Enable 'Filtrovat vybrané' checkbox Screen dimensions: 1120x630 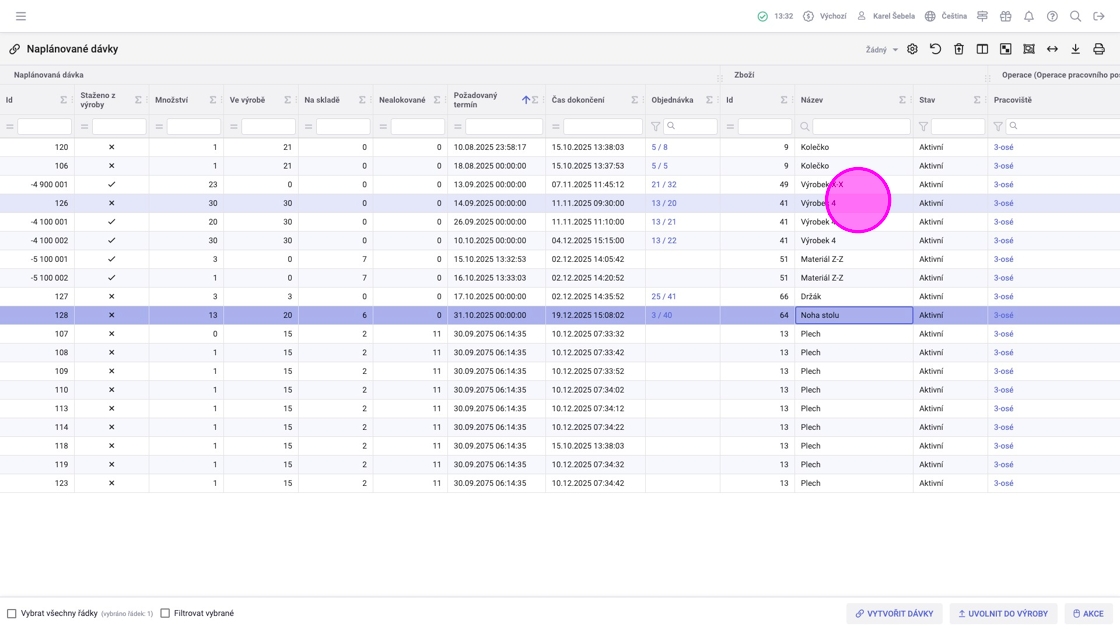point(165,613)
